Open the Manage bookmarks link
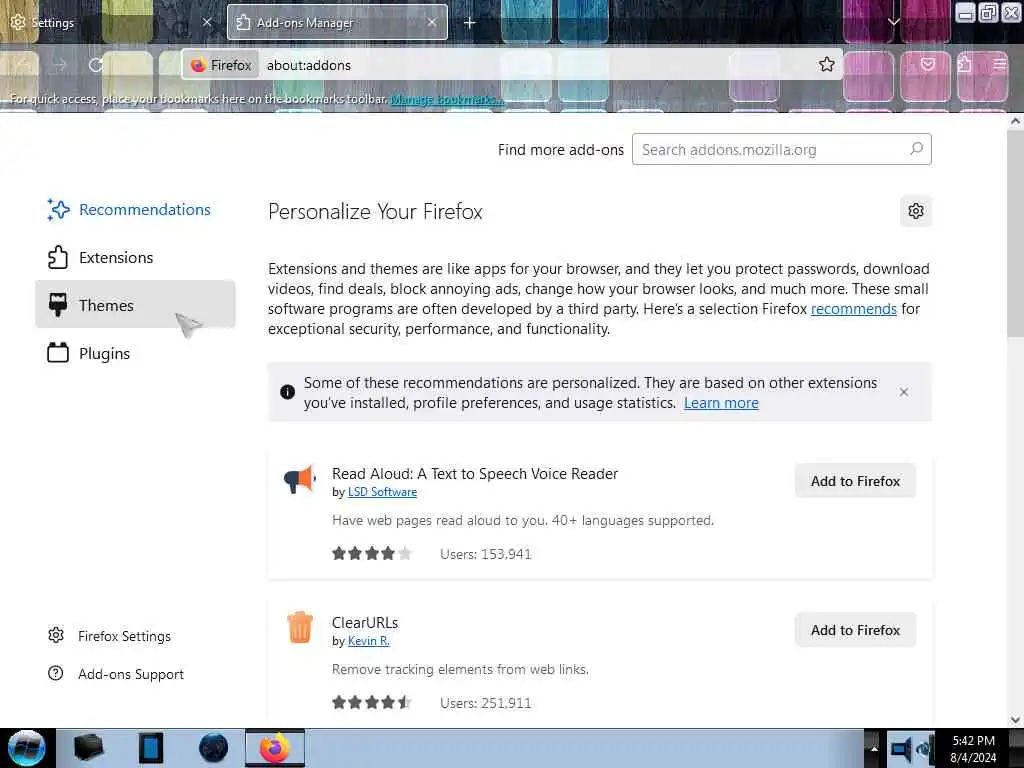Image resolution: width=1024 pixels, height=768 pixels. coord(447,99)
